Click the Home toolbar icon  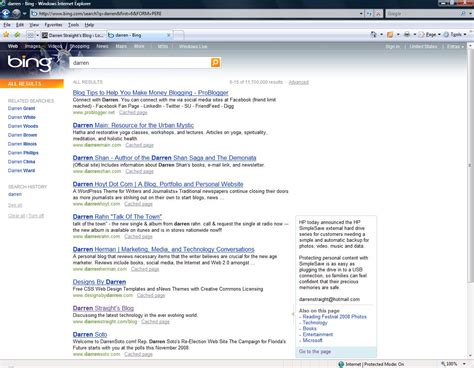click(x=373, y=34)
